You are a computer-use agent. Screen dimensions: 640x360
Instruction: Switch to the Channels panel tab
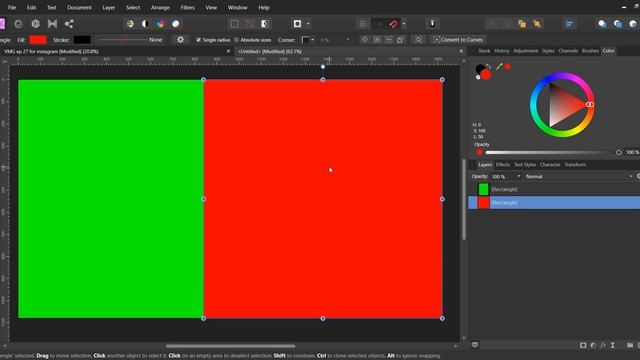[x=568, y=51]
